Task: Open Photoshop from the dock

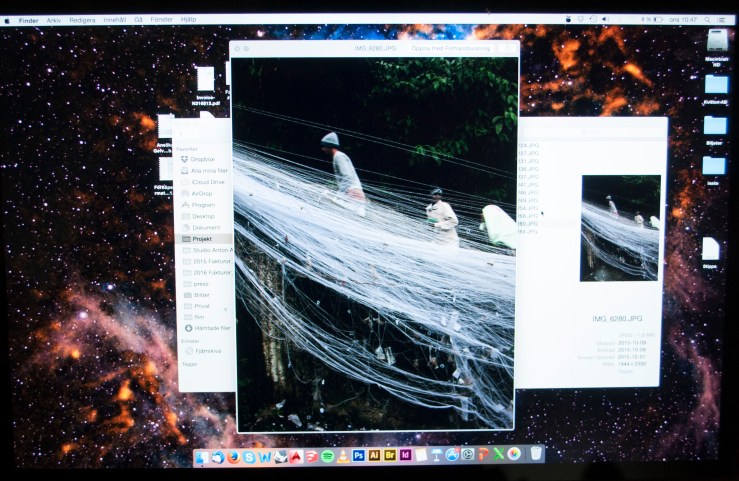Action: coord(358,456)
